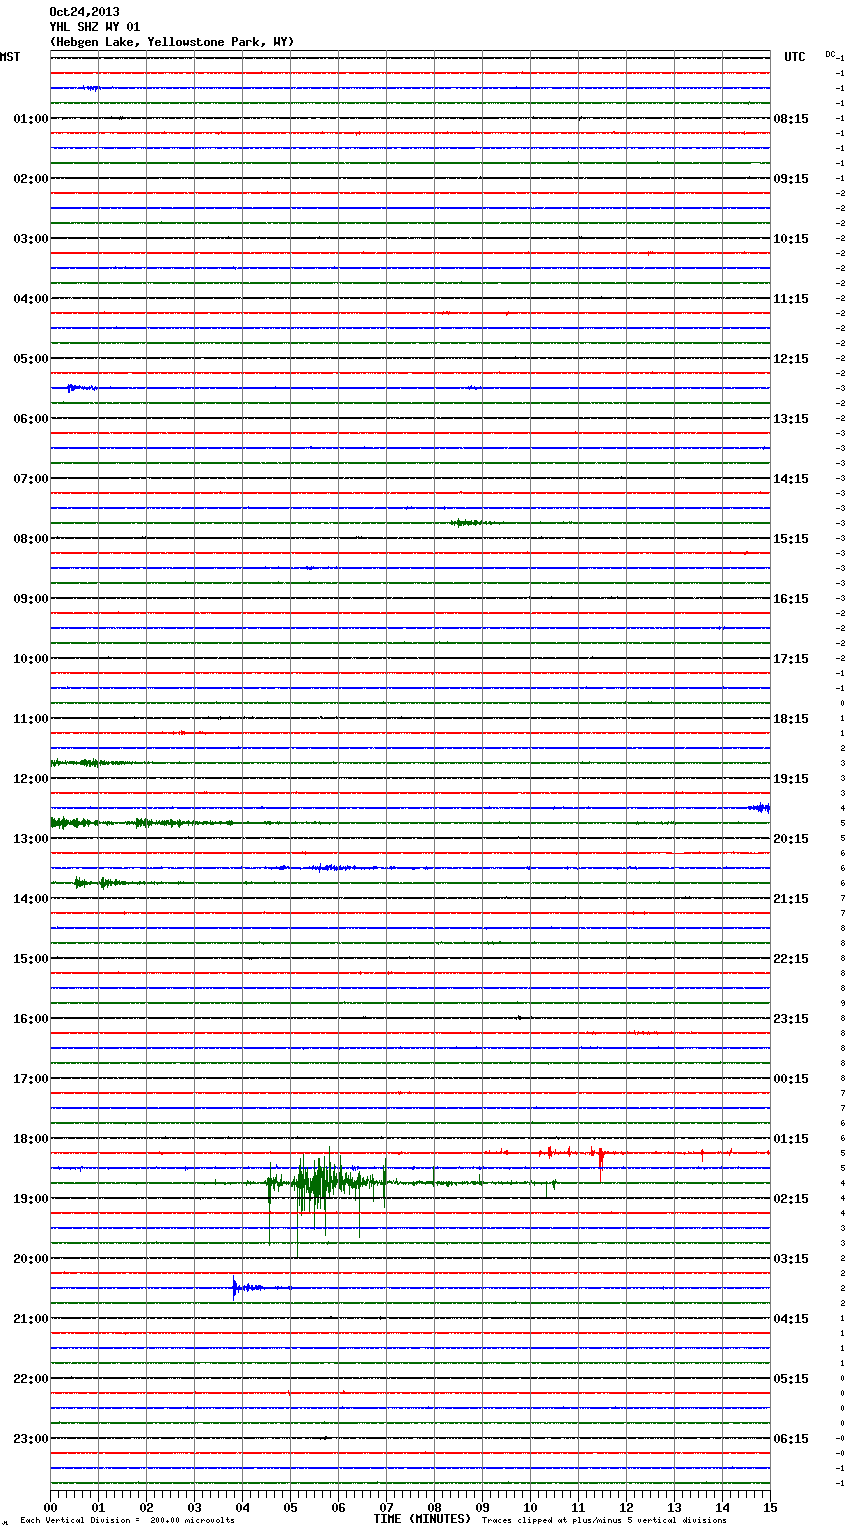Click the DC offset column header
The width and height of the screenshot is (850, 1534).
pos(830,54)
